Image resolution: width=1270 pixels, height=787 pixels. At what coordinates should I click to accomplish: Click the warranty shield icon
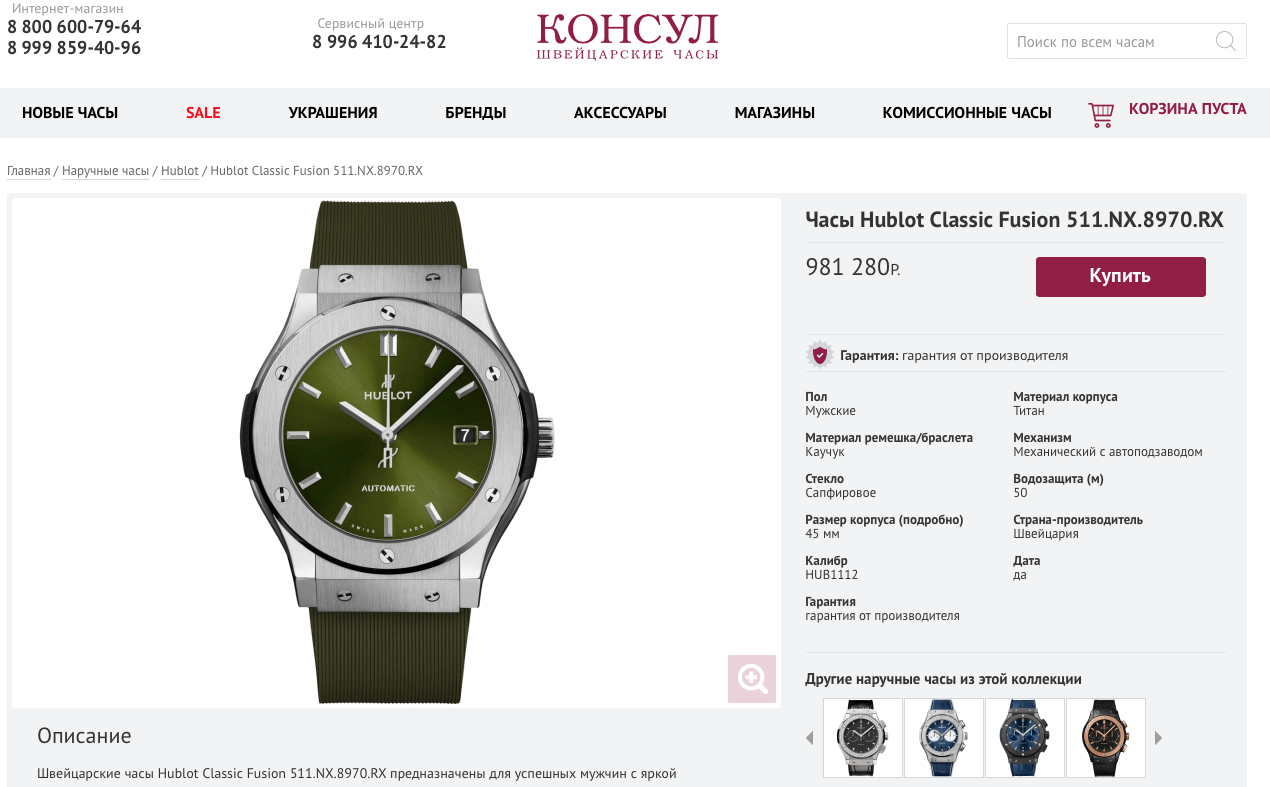[x=819, y=355]
